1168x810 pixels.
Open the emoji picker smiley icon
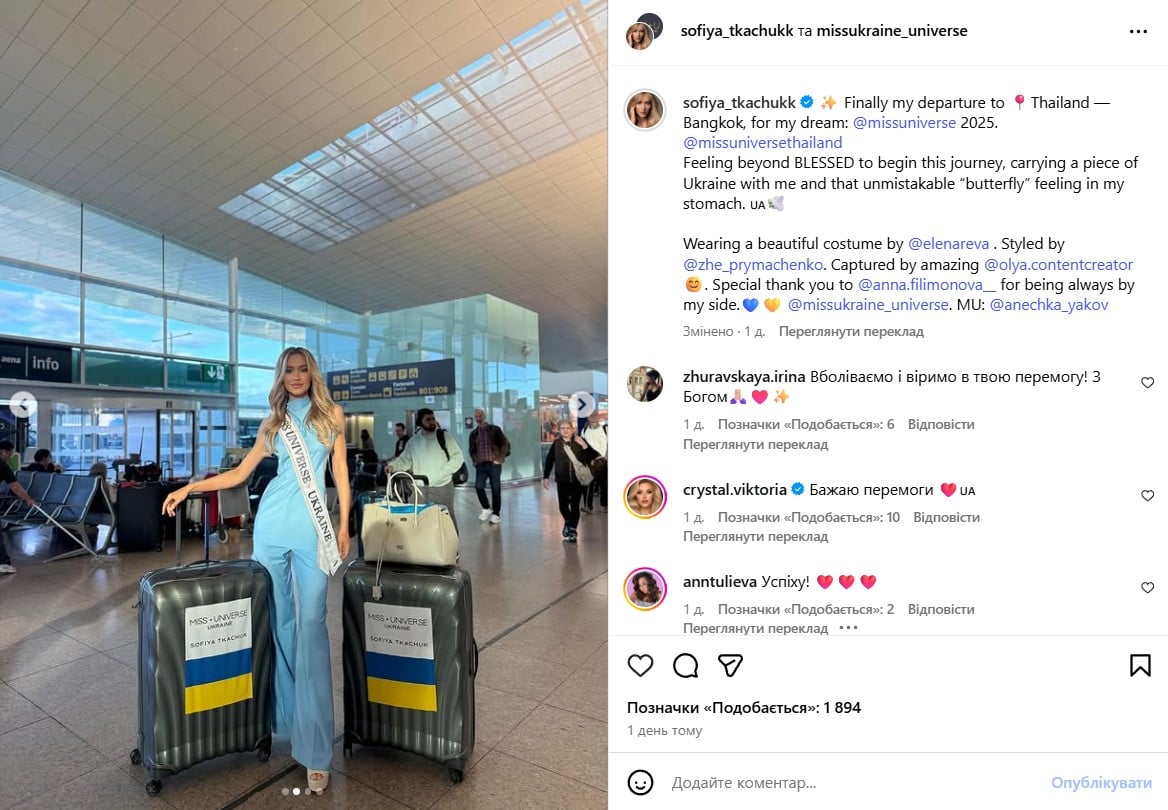(640, 782)
